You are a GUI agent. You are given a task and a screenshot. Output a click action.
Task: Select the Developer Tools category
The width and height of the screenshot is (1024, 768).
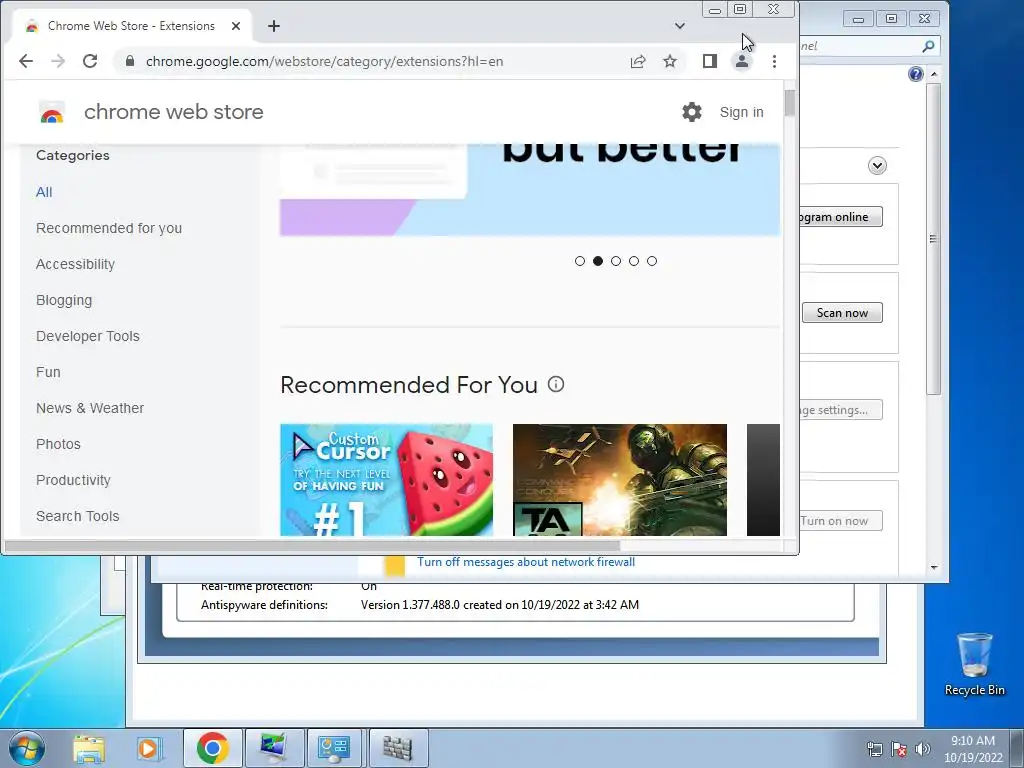[88, 336]
